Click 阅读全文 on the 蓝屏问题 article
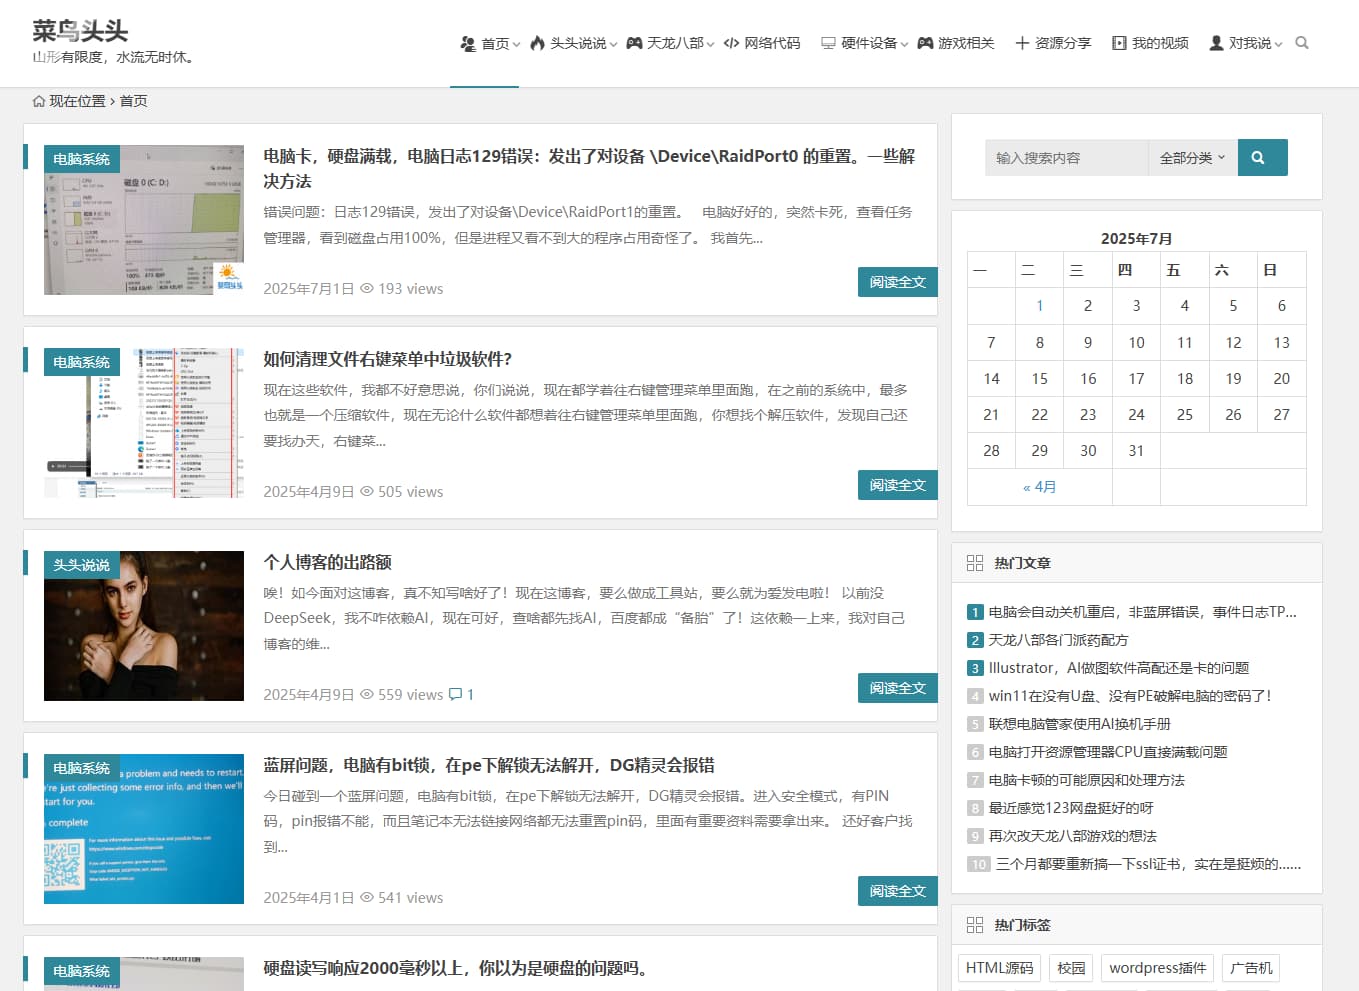 (x=897, y=890)
